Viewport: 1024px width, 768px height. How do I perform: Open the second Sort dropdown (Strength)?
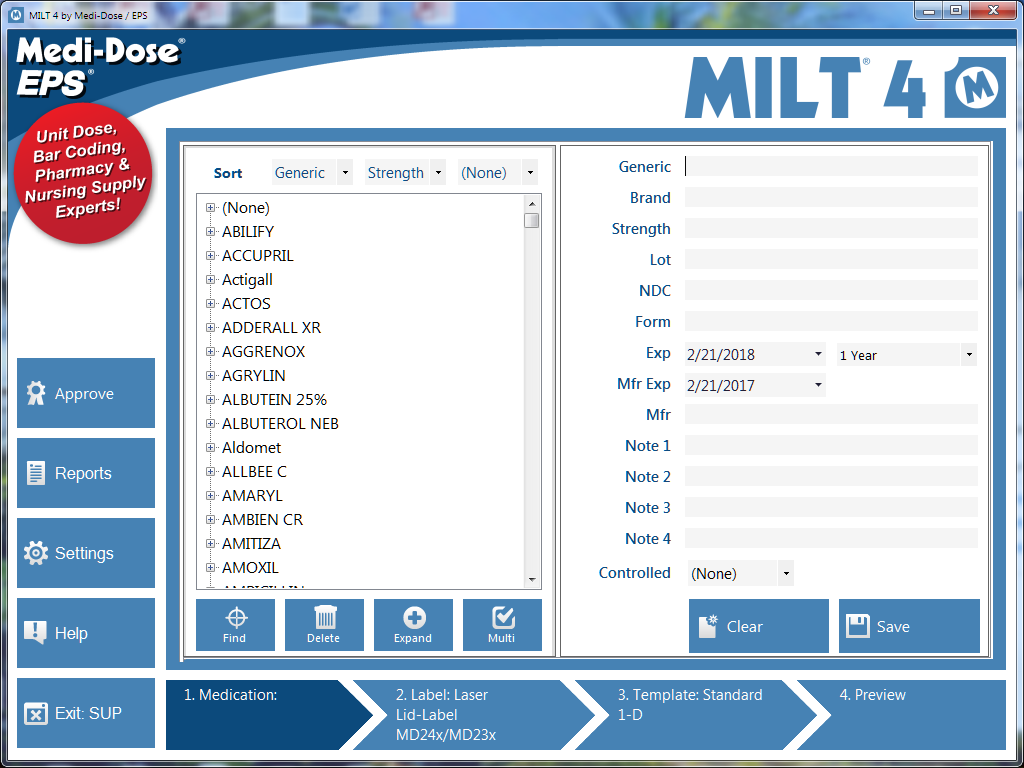click(x=438, y=173)
